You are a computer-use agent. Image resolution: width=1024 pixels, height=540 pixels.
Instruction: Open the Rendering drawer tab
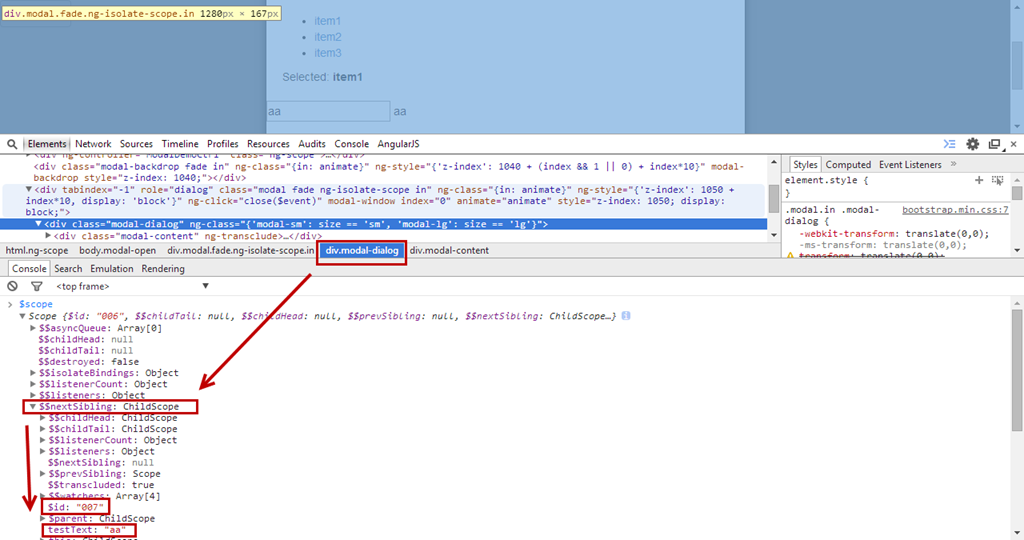(x=163, y=268)
